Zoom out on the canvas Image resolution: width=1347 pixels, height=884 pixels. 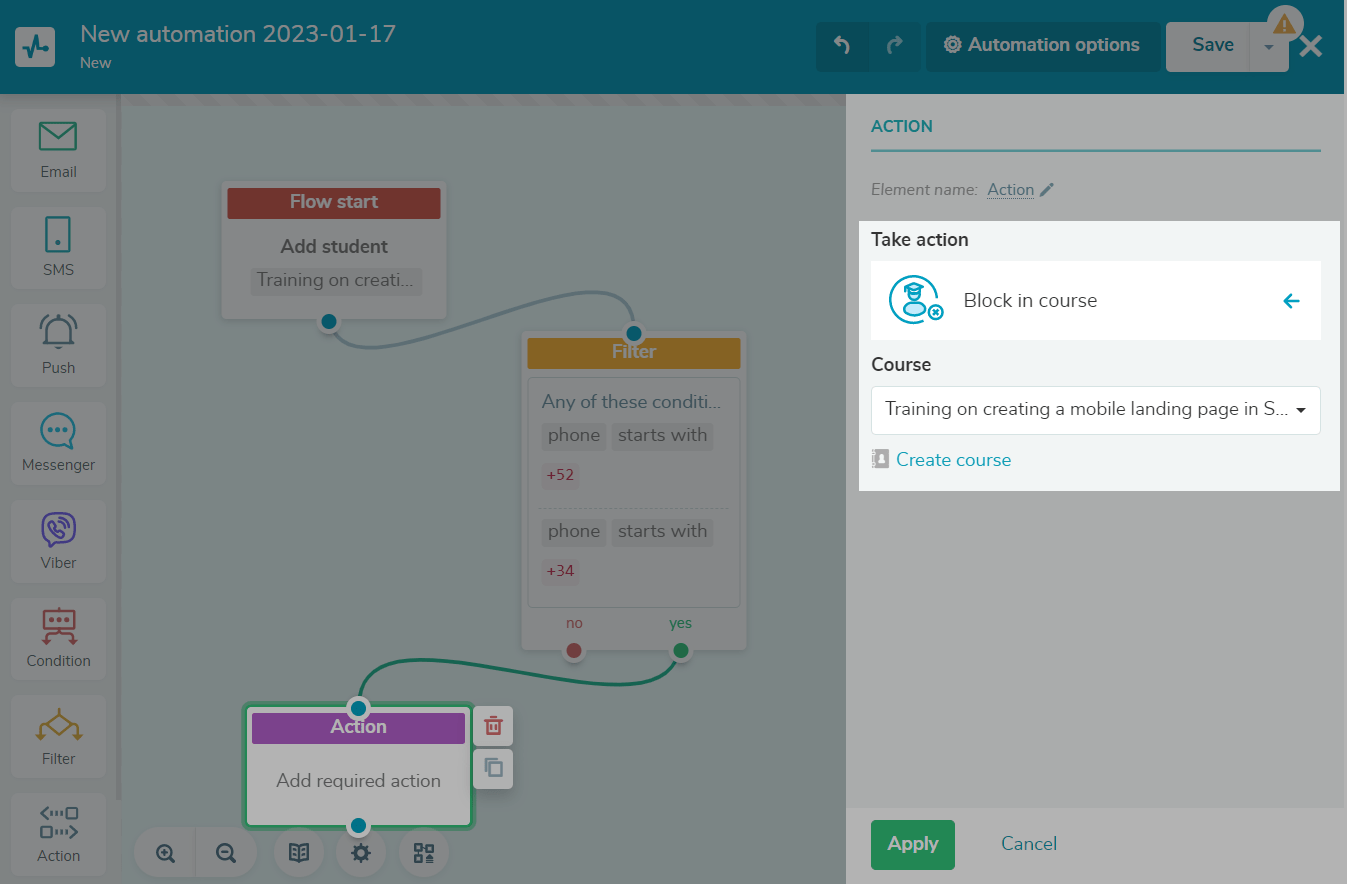226,853
